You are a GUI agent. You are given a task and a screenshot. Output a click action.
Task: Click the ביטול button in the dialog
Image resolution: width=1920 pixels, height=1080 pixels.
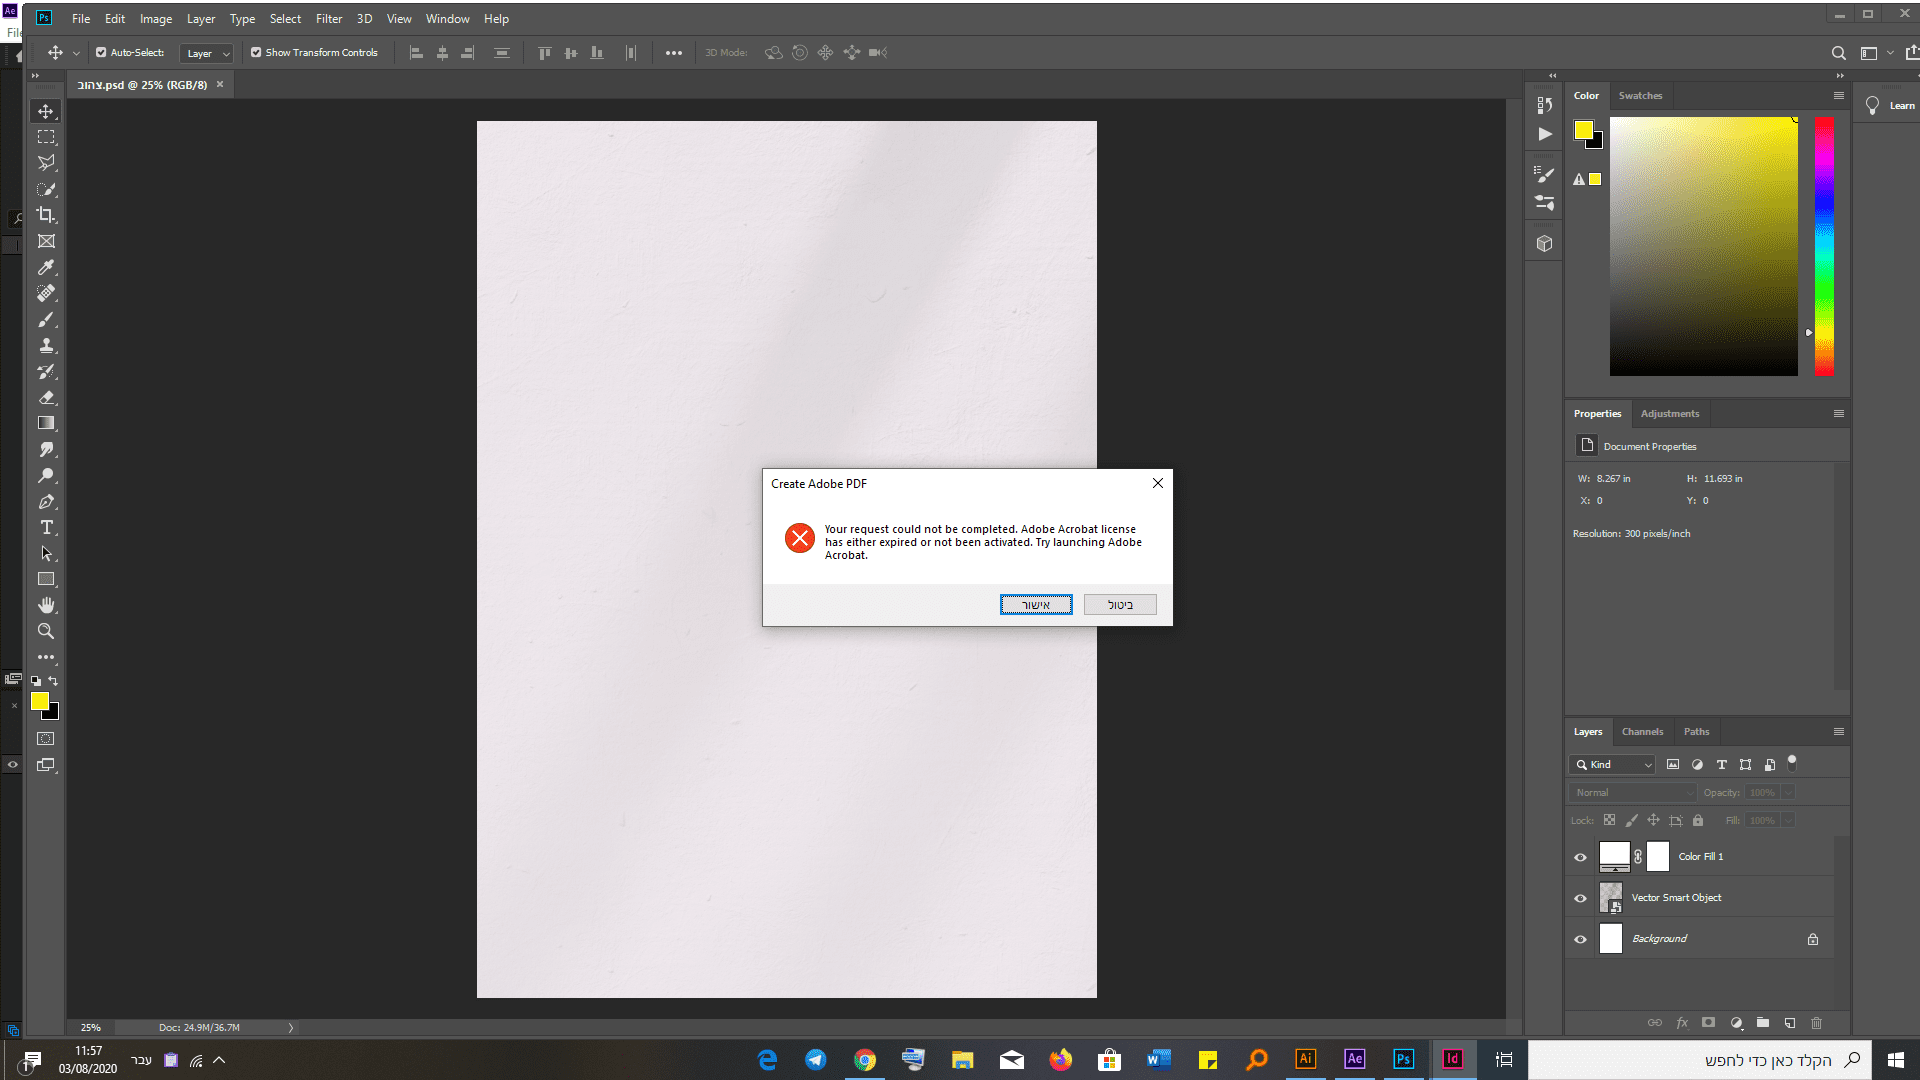(1120, 605)
